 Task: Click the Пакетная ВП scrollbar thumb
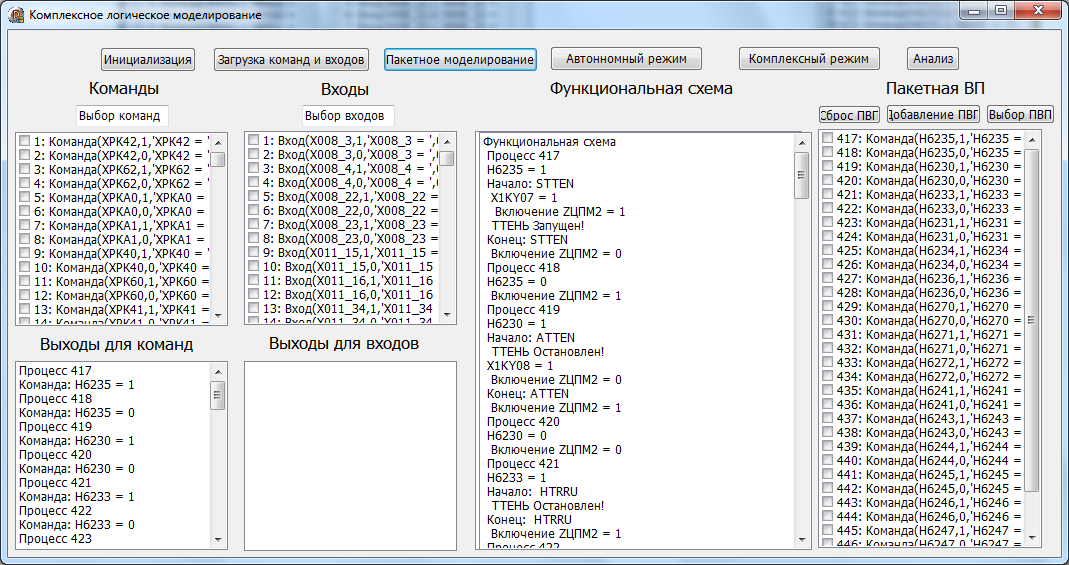tap(1032, 319)
